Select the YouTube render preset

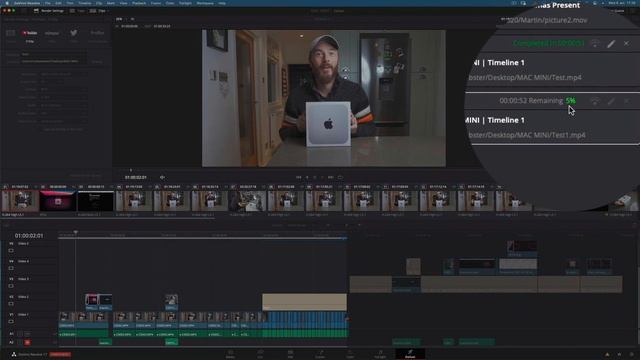pyautogui.click(x=30, y=33)
